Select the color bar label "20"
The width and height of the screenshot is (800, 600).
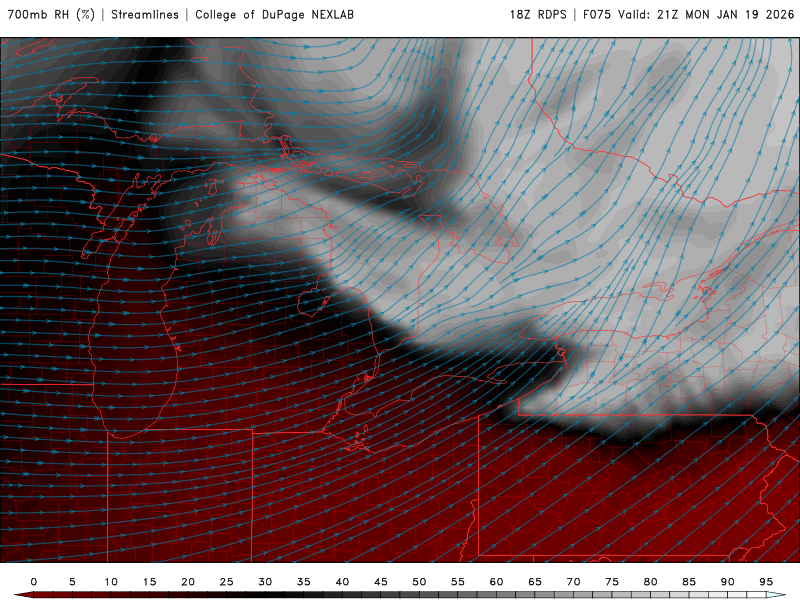tap(188, 582)
